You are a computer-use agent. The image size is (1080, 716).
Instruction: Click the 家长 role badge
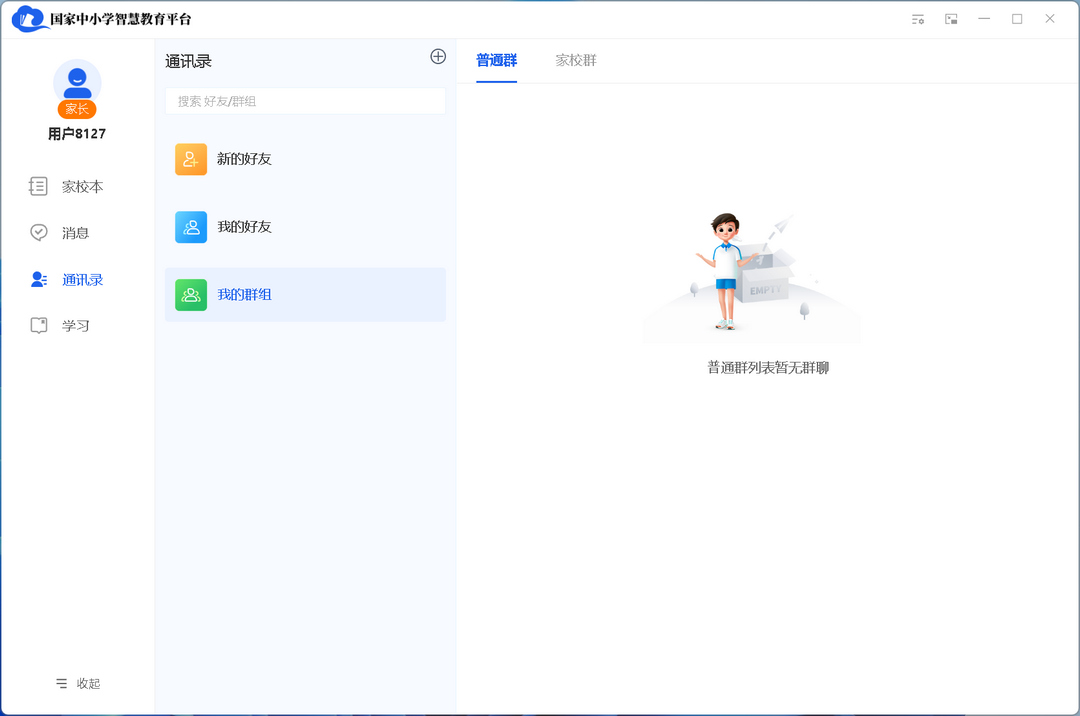click(77, 109)
